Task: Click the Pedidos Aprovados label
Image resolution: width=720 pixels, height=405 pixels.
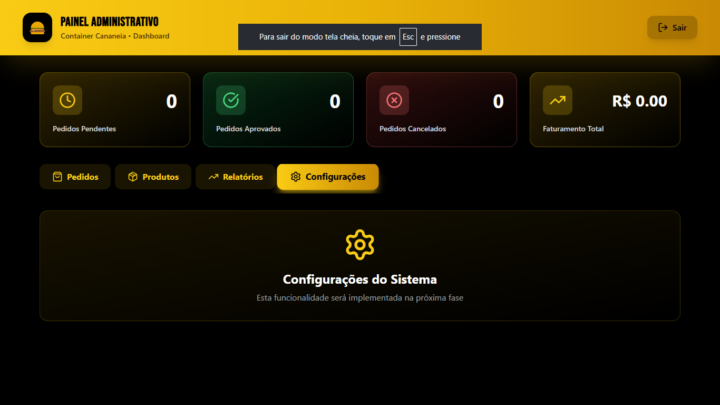Action: coord(248,129)
